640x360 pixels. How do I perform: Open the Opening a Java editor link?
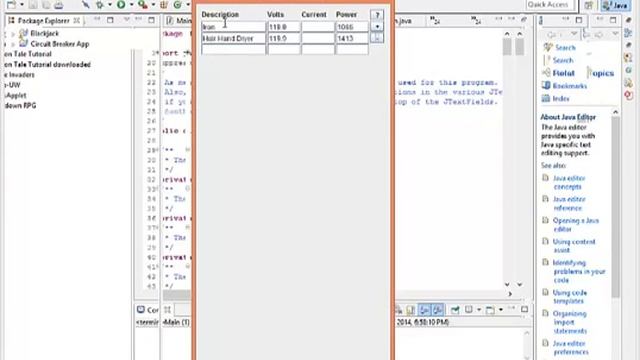click(x=576, y=225)
